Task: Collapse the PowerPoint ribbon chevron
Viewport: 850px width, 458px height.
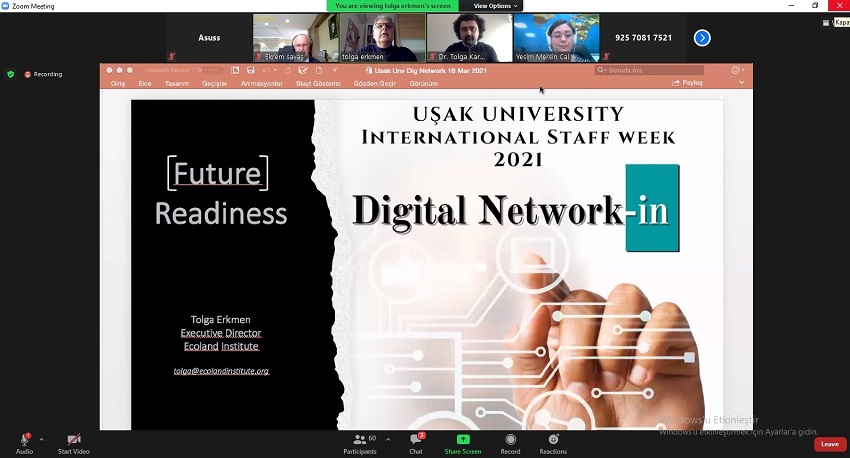Action: 741,83
